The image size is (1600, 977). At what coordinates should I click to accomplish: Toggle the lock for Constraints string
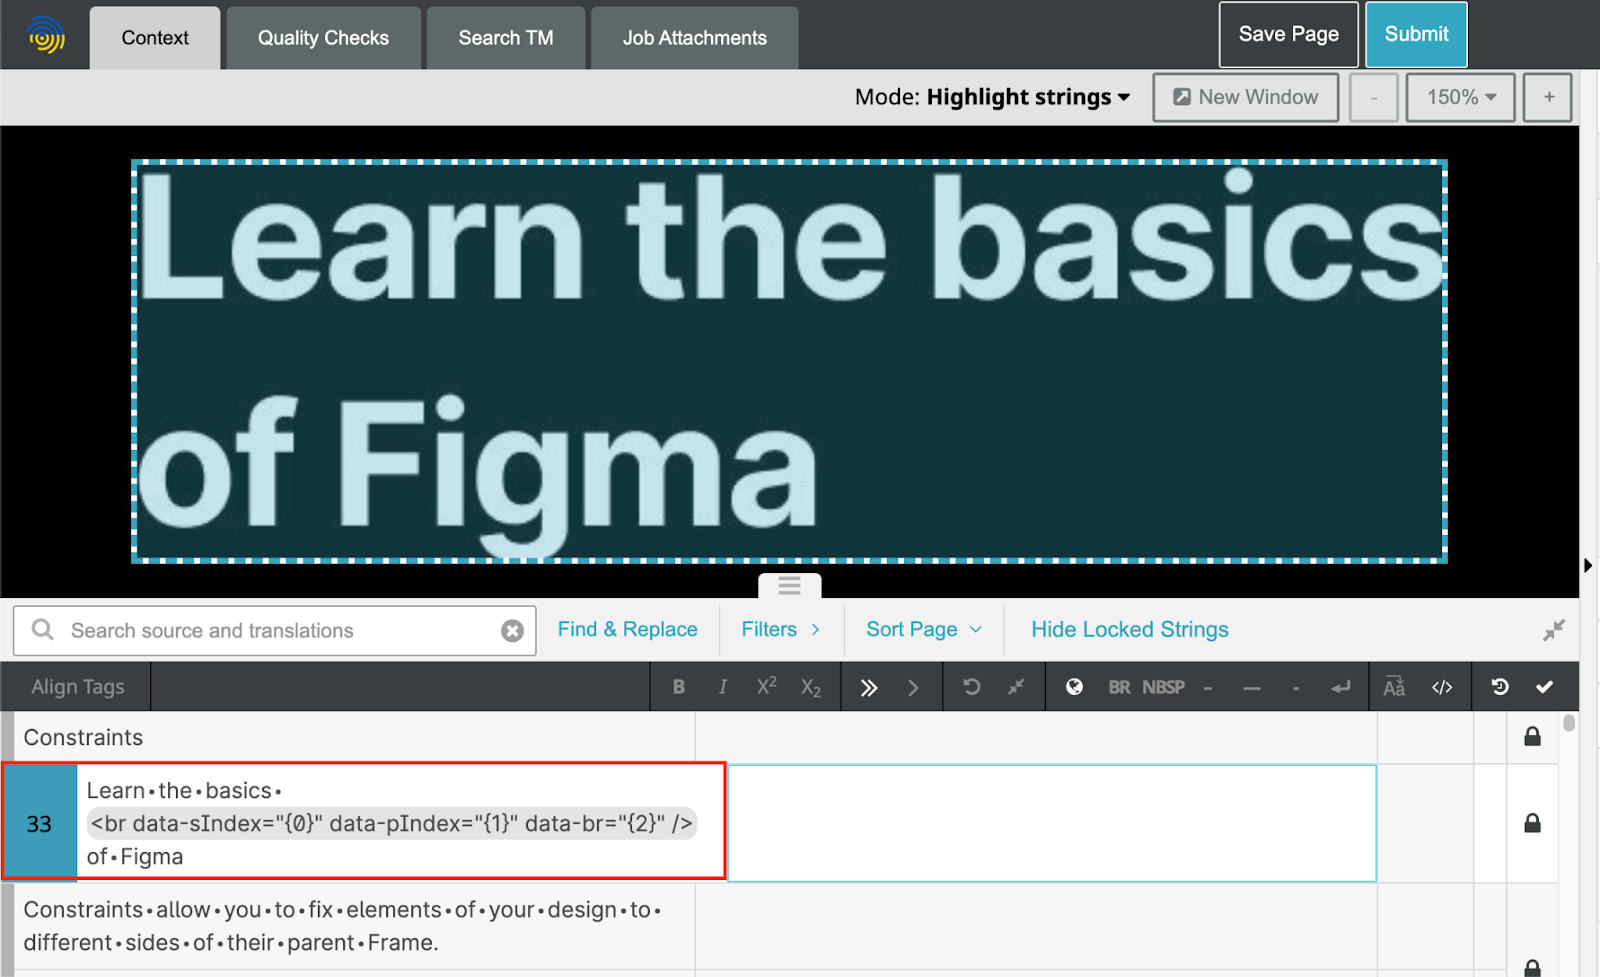point(1531,737)
